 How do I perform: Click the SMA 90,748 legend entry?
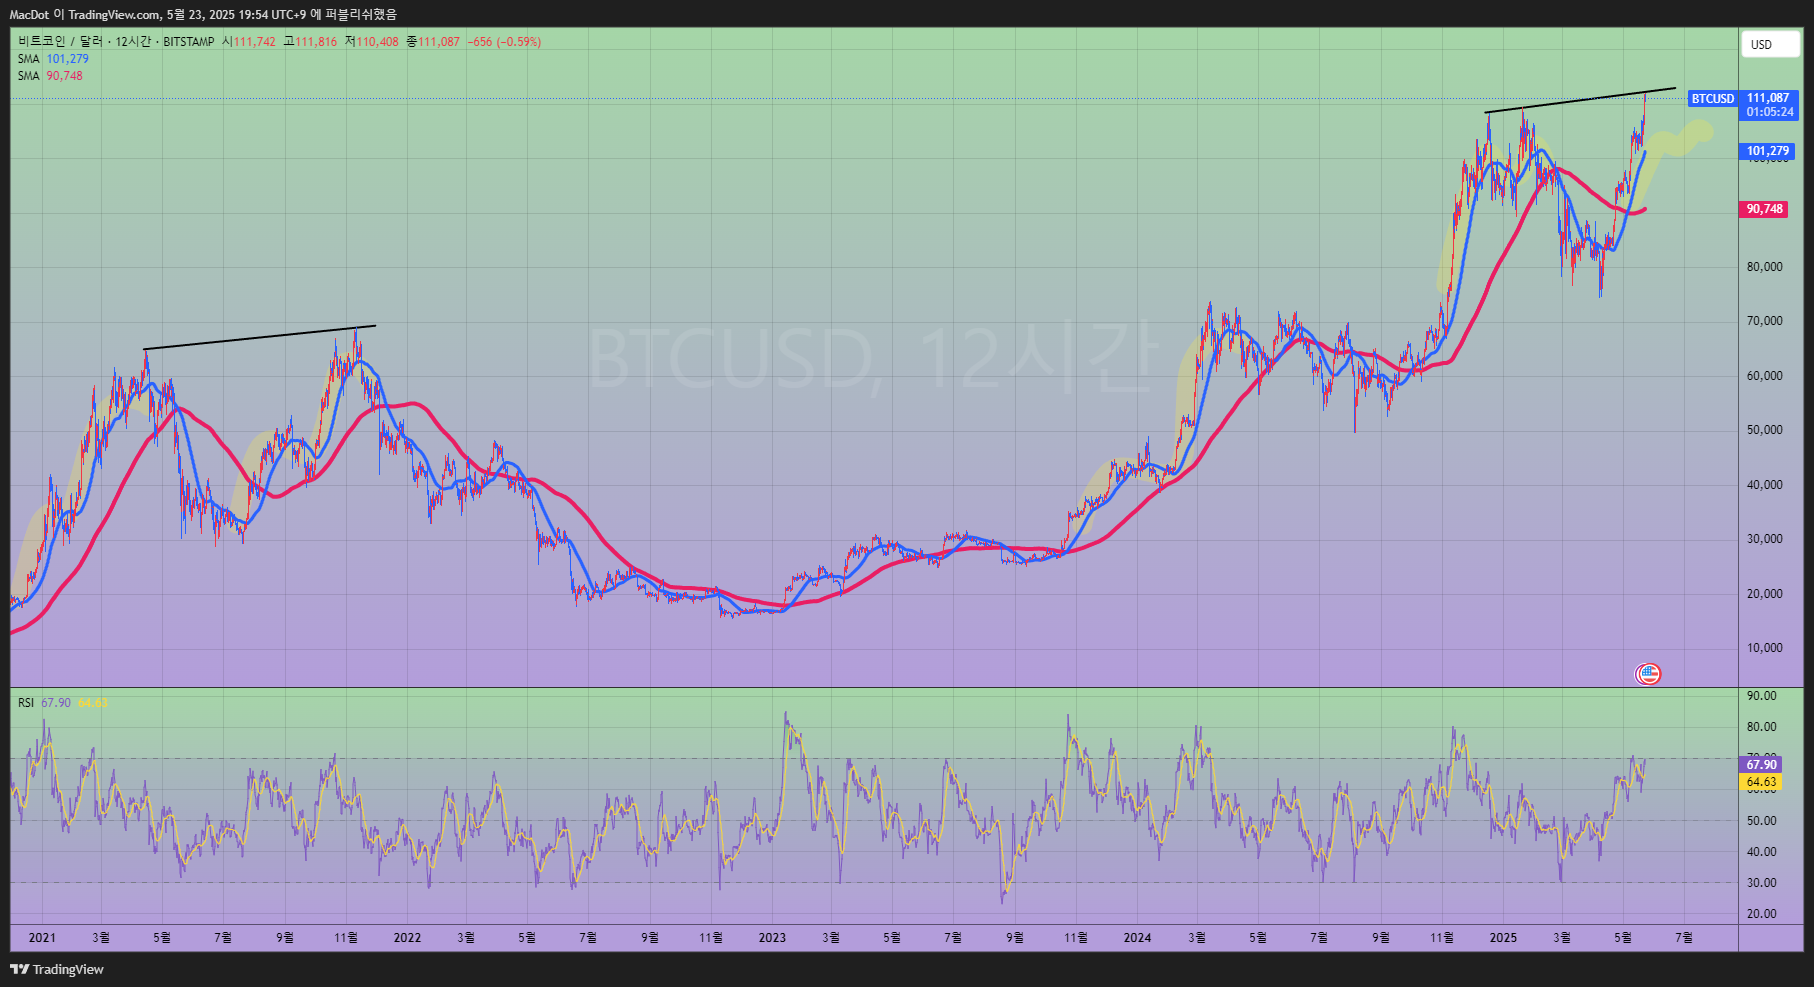pyautogui.click(x=50, y=76)
